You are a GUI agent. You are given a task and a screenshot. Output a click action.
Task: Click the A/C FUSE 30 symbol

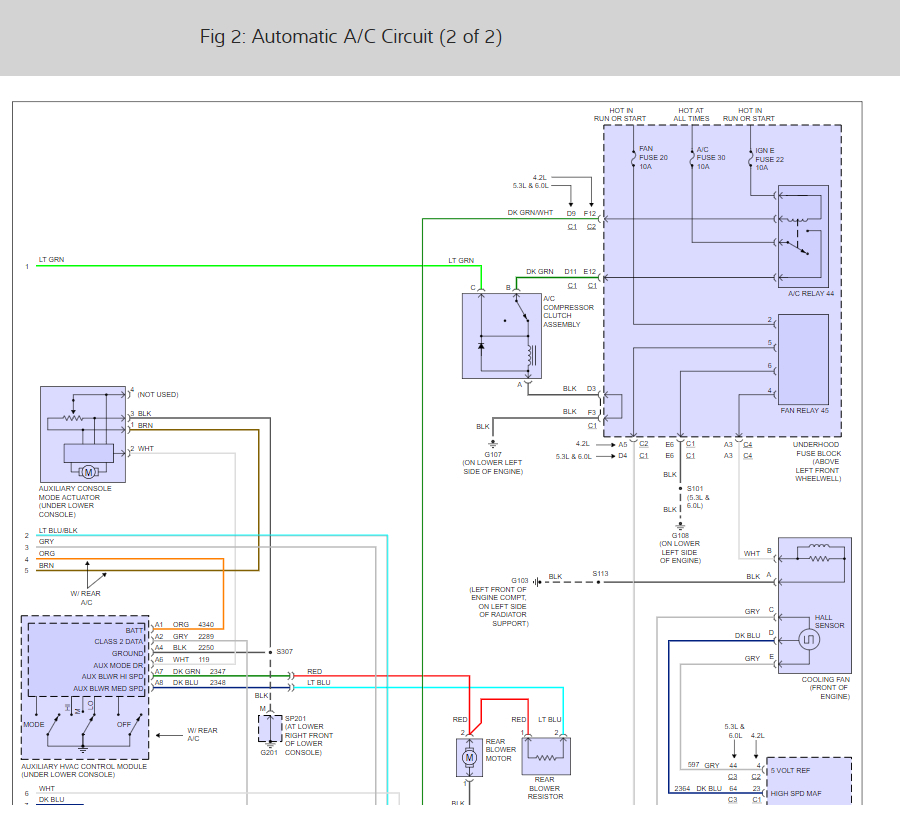click(x=692, y=158)
